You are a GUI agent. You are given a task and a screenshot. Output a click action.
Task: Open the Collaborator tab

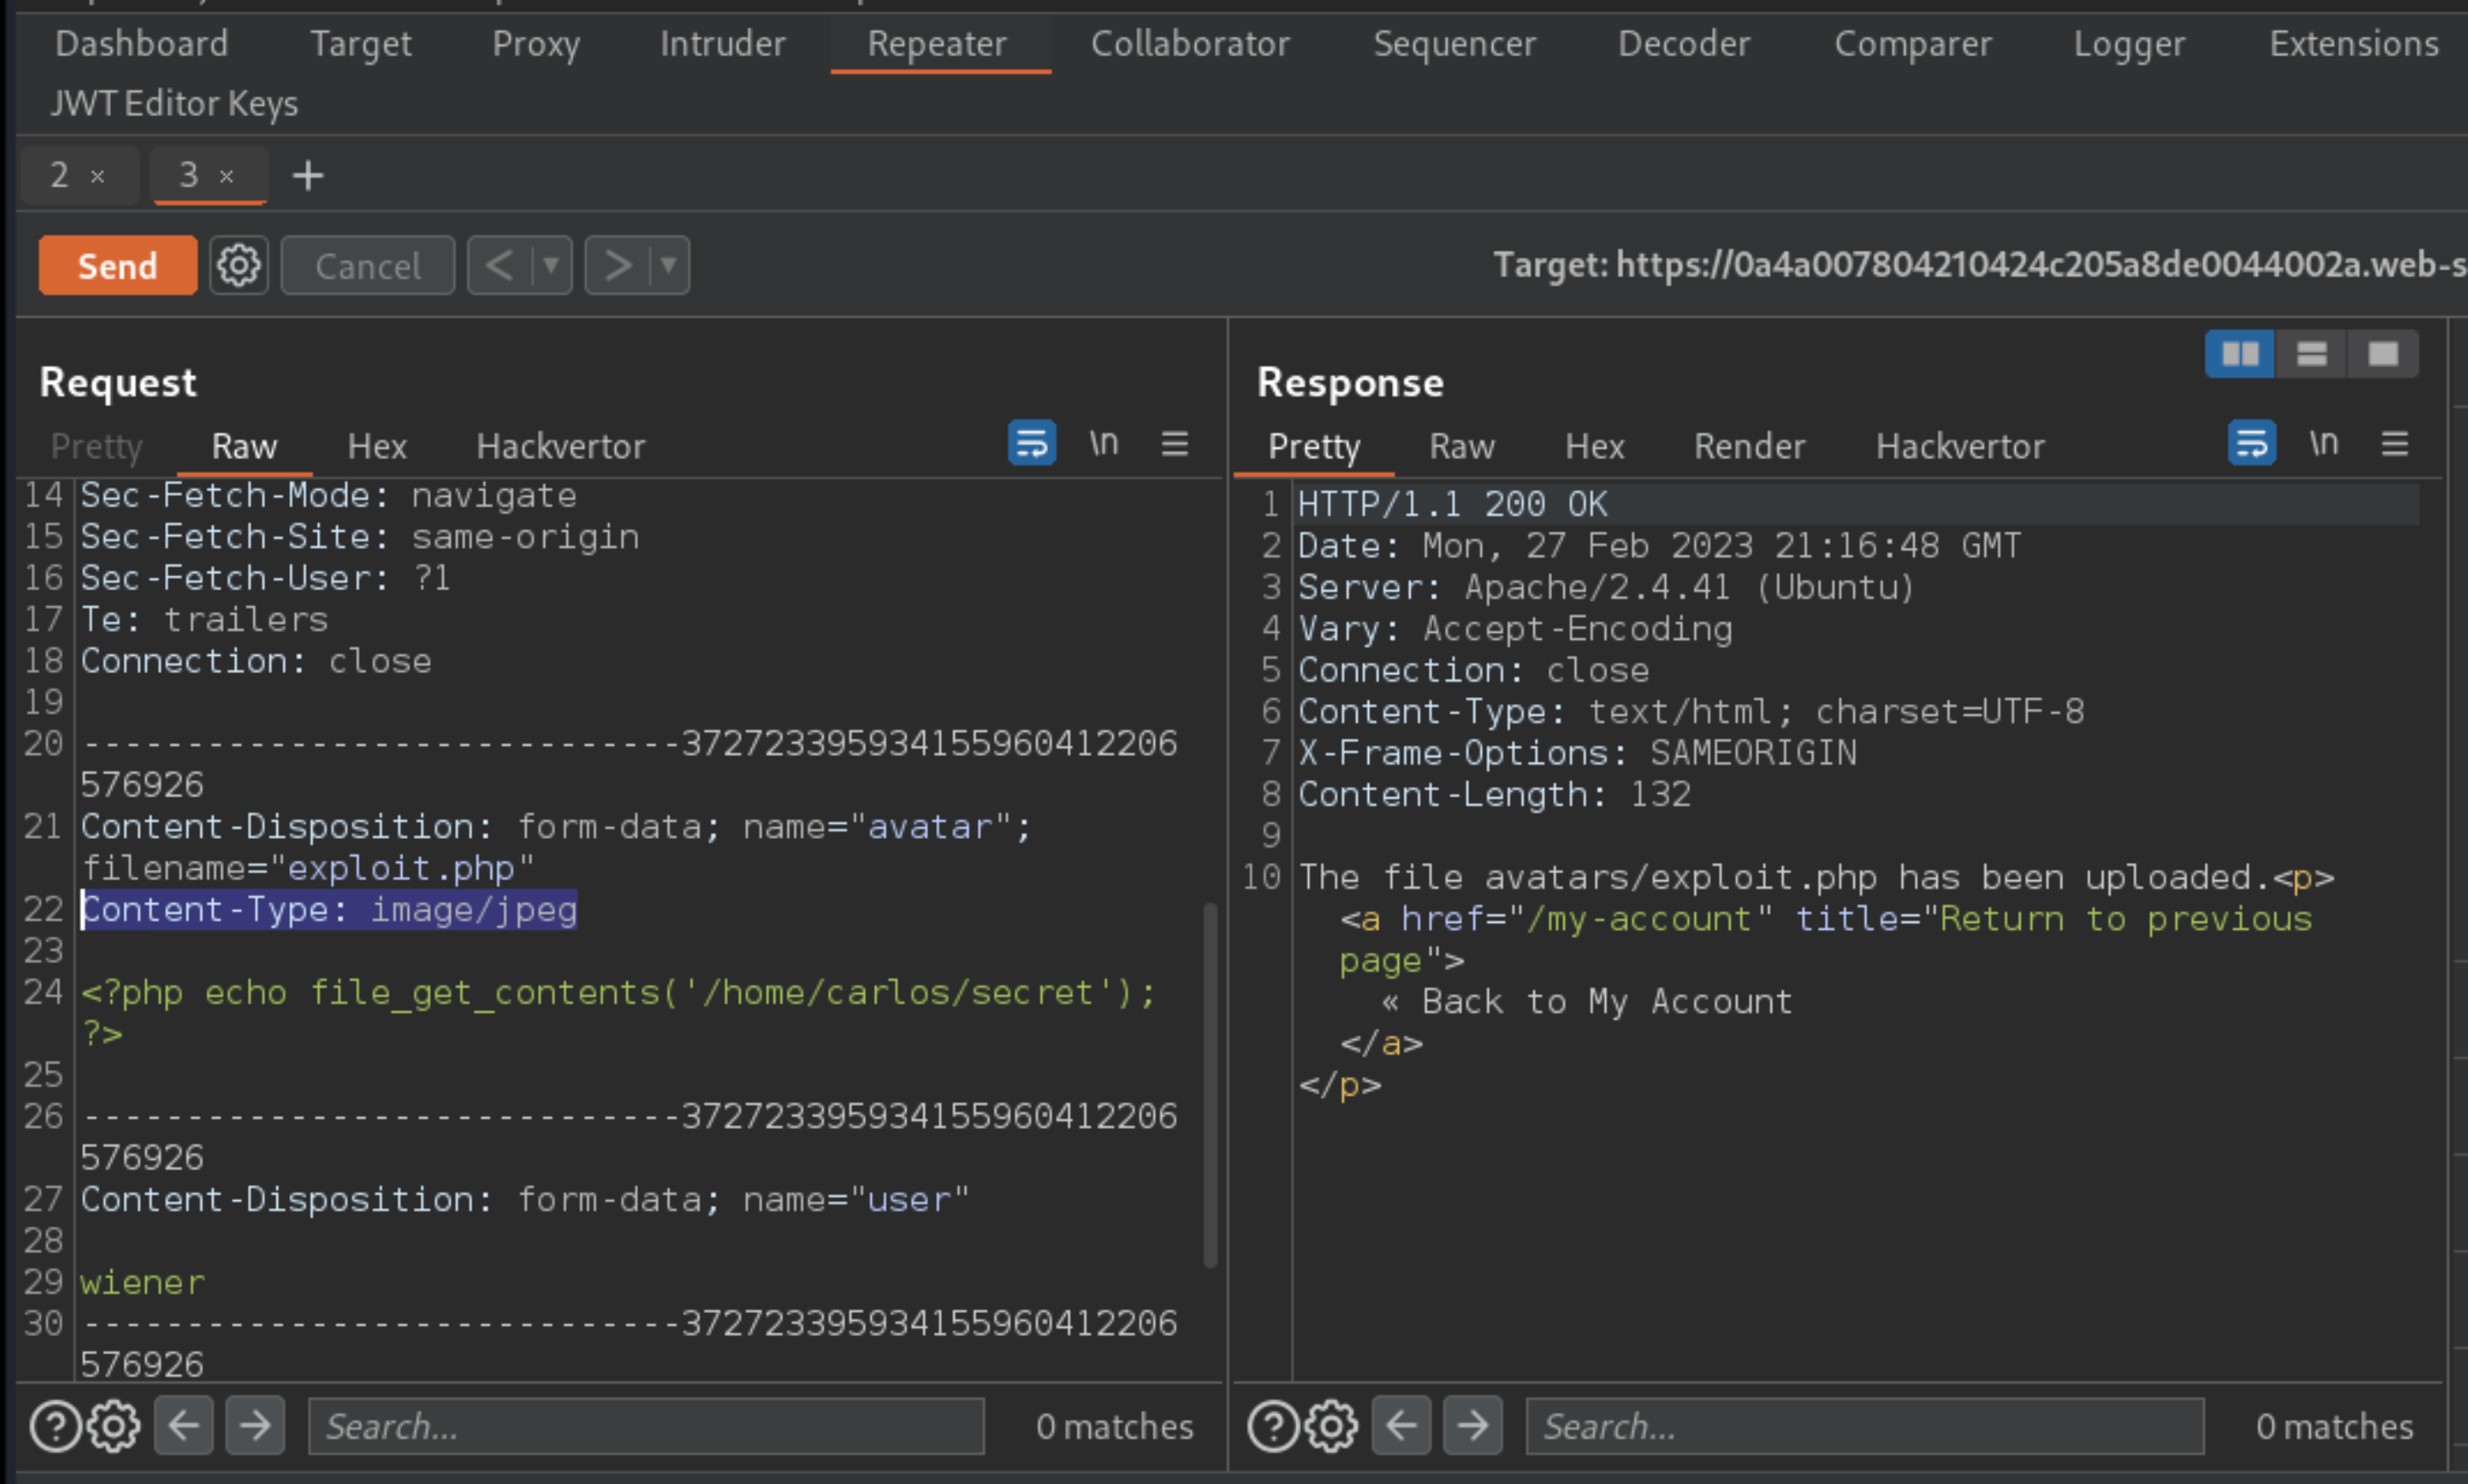click(x=1190, y=44)
